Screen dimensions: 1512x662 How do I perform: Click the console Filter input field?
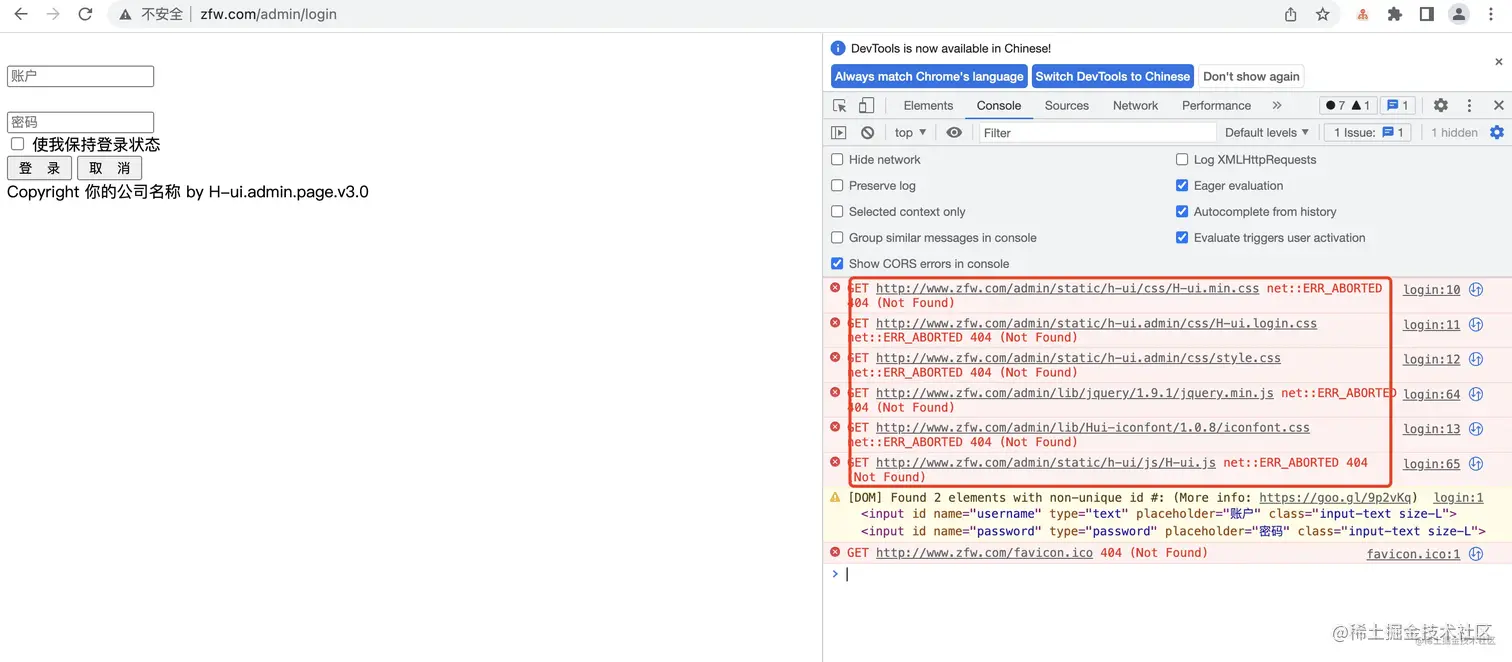(1097, 132)
